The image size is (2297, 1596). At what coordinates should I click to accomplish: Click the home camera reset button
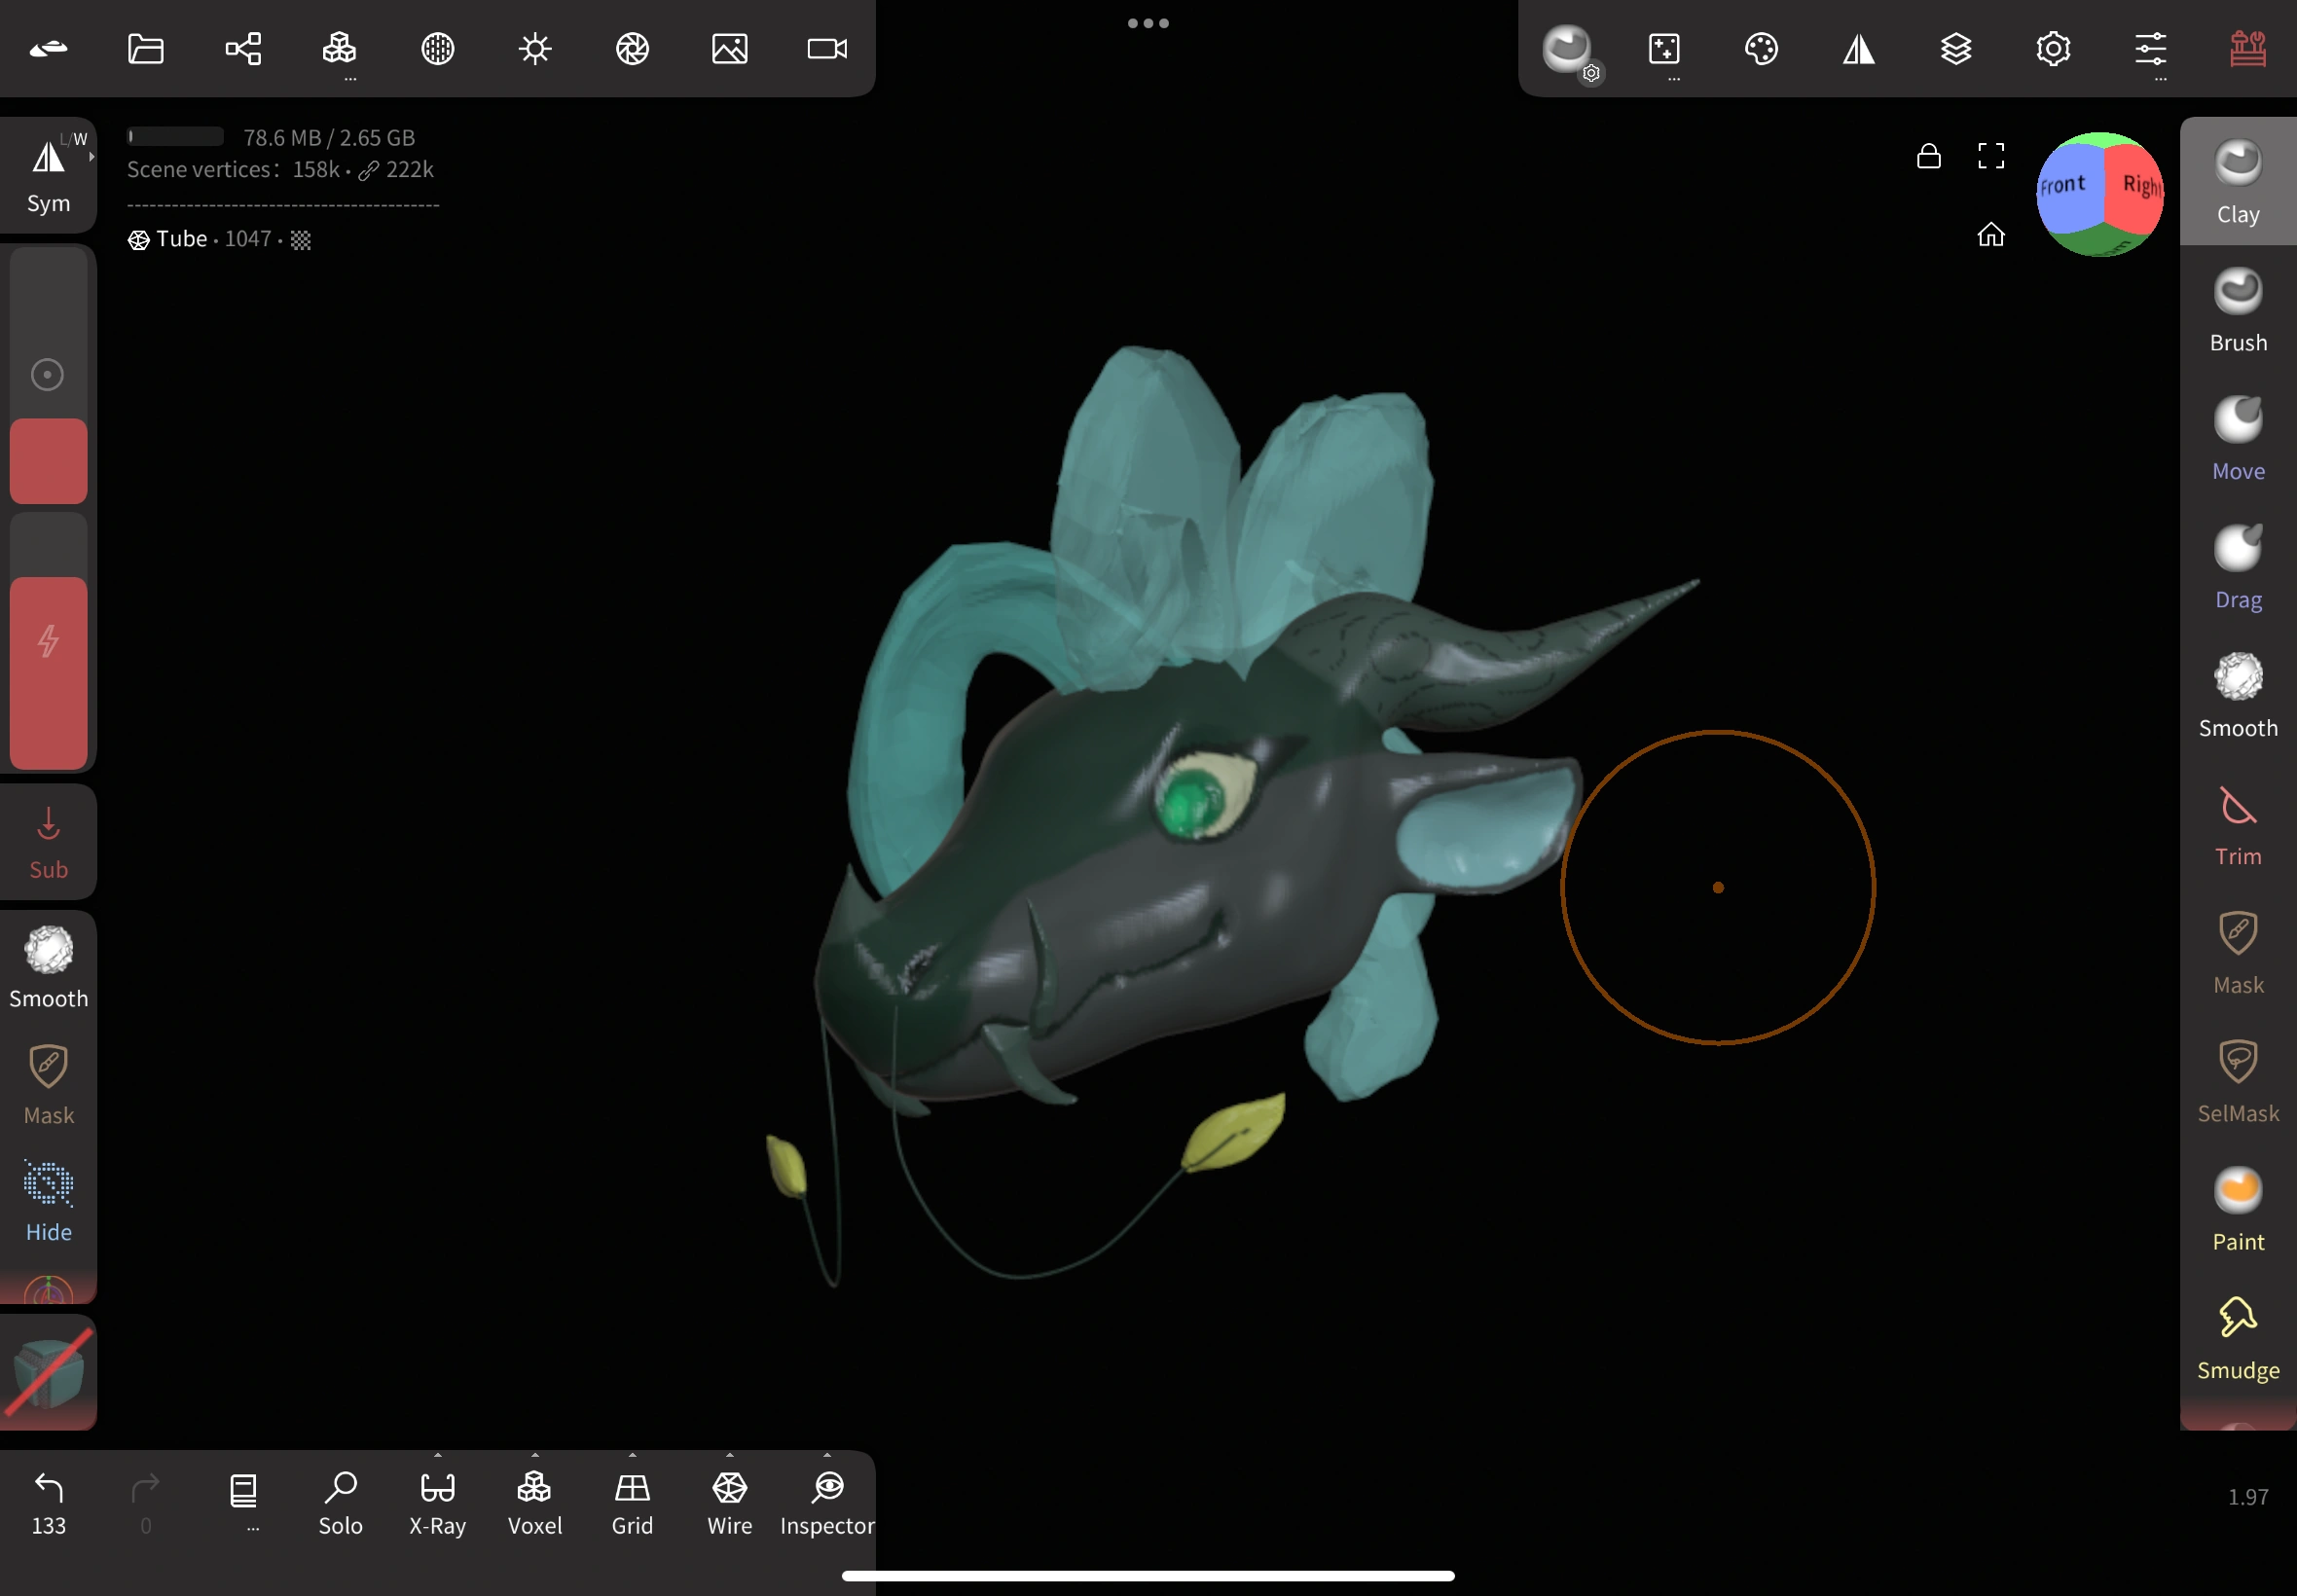click(1991, 235)
